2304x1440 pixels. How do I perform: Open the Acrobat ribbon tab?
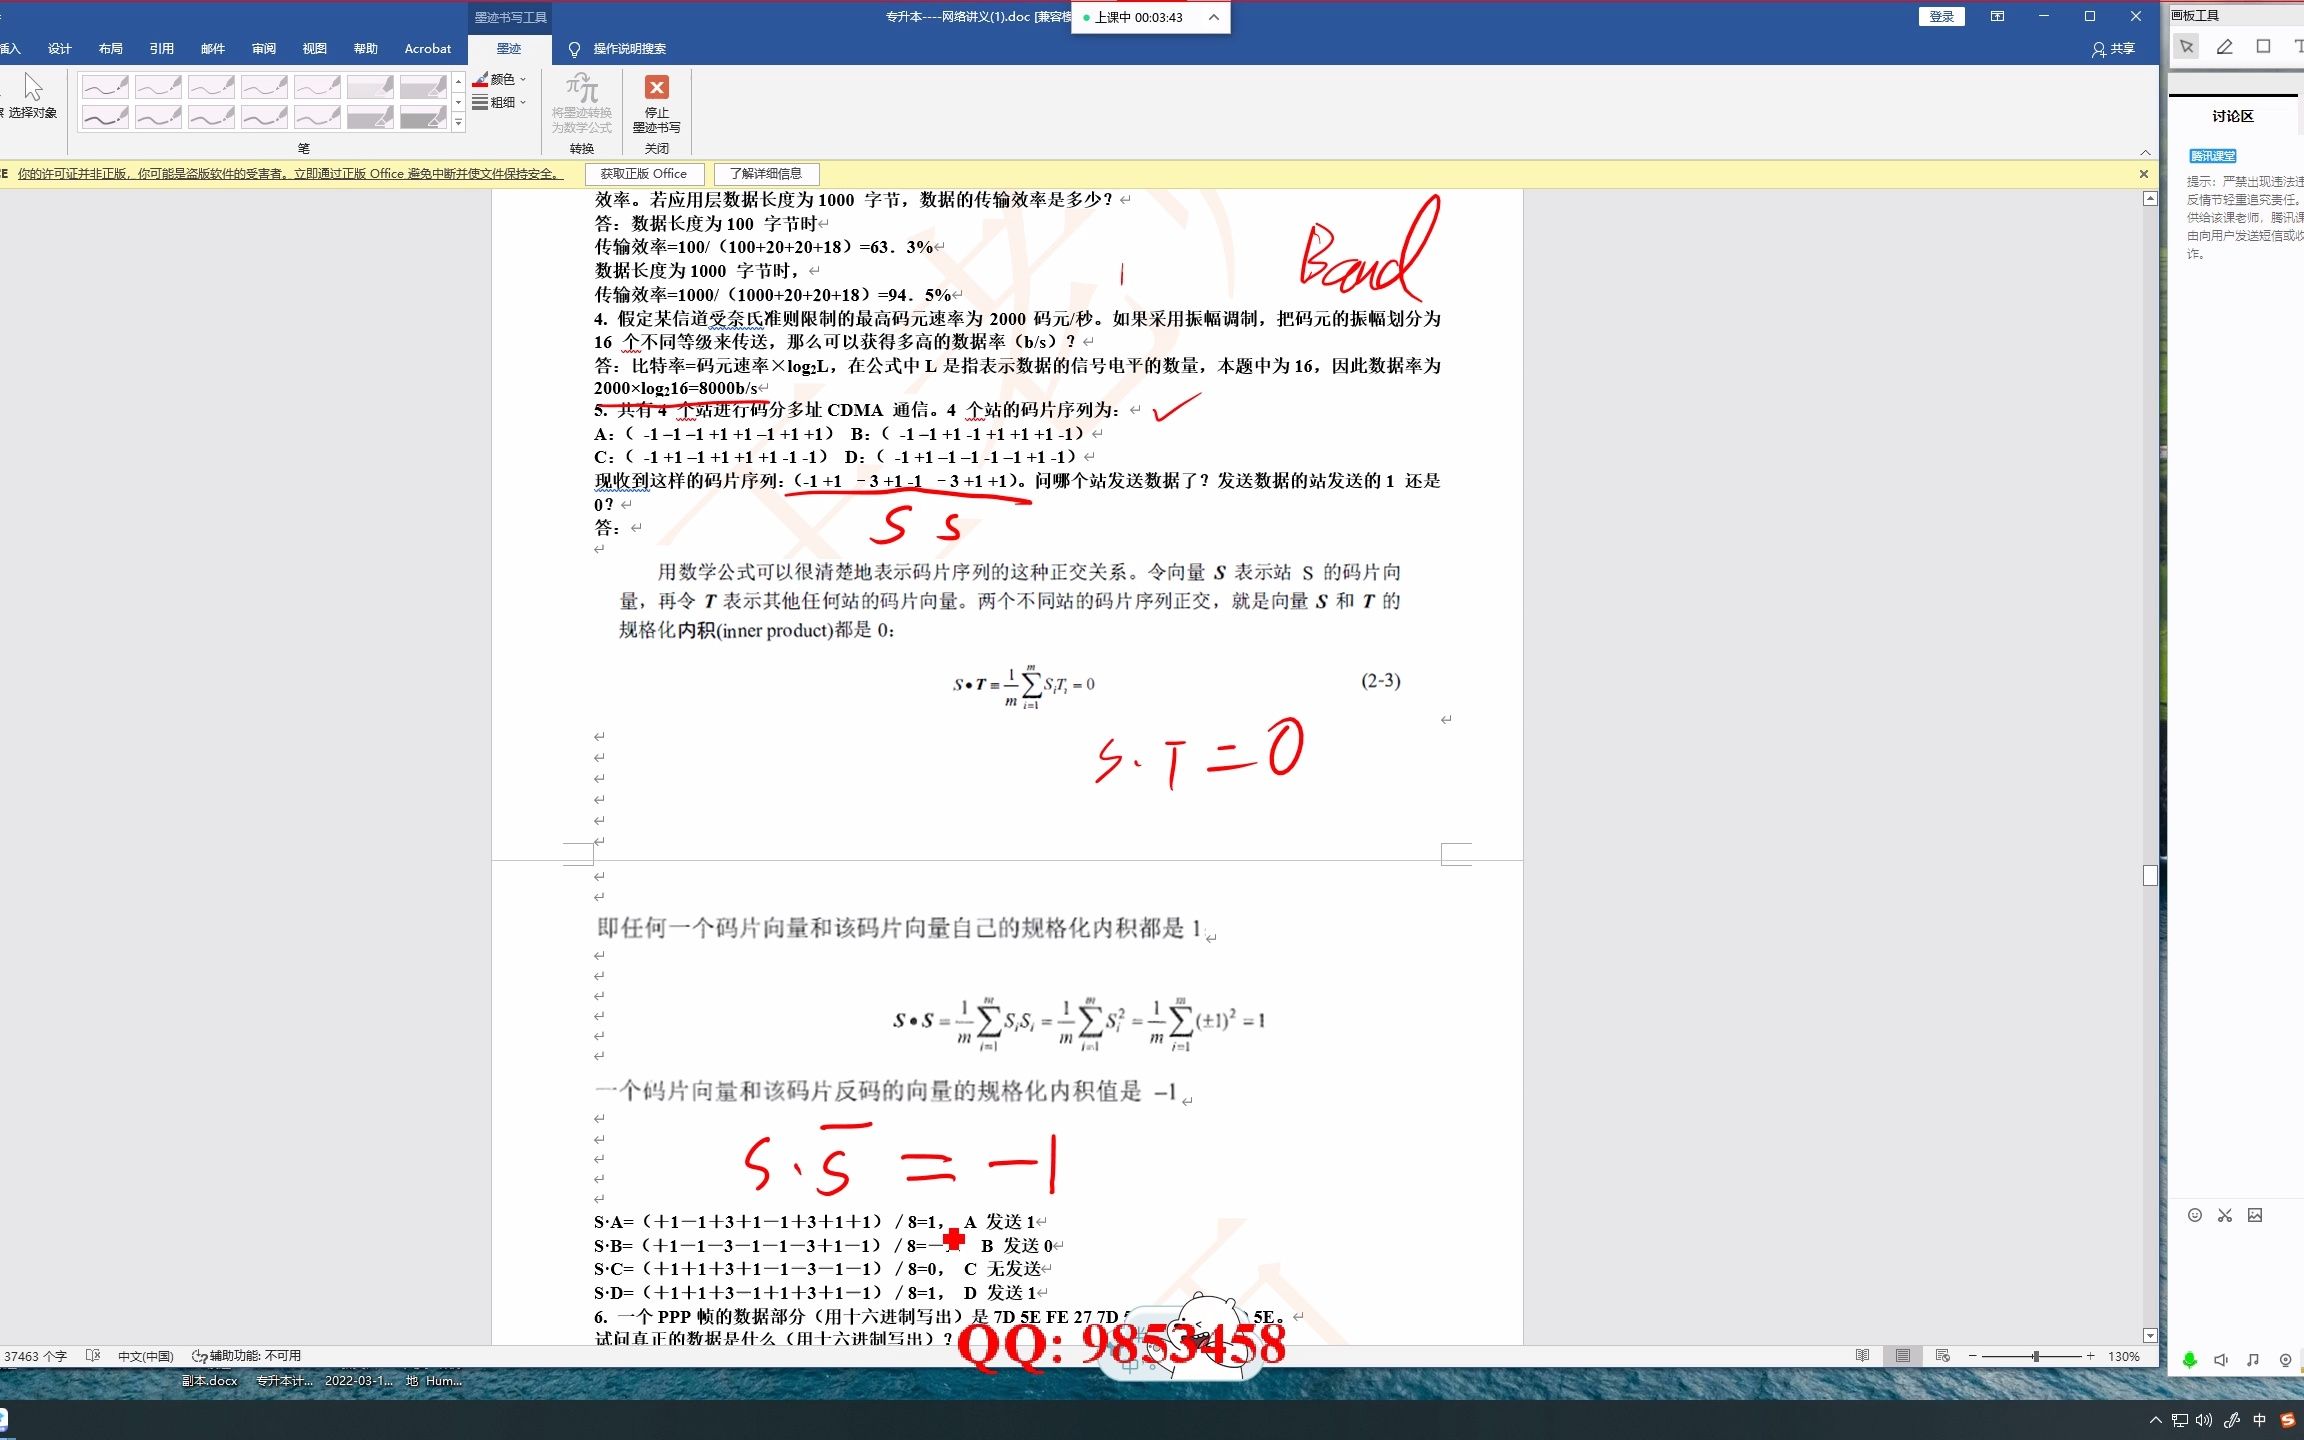point(427,49)
